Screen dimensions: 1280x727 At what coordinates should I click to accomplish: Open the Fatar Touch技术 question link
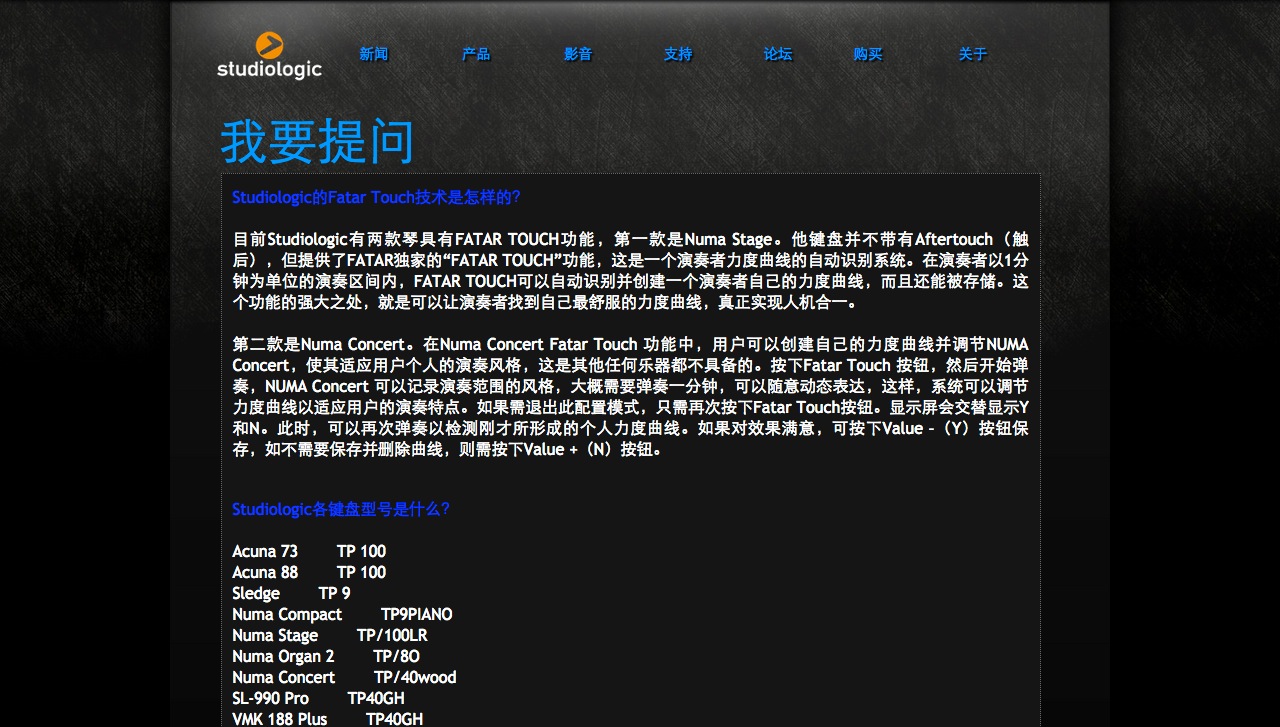tap(376, 197)
